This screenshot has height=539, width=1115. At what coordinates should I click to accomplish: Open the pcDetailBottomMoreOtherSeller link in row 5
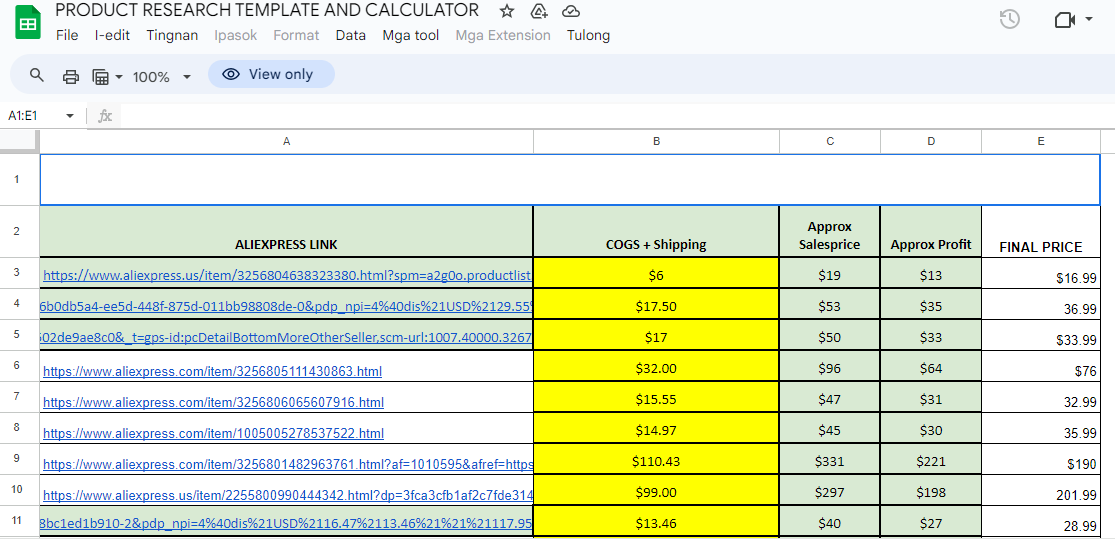(x=286, y=338)
